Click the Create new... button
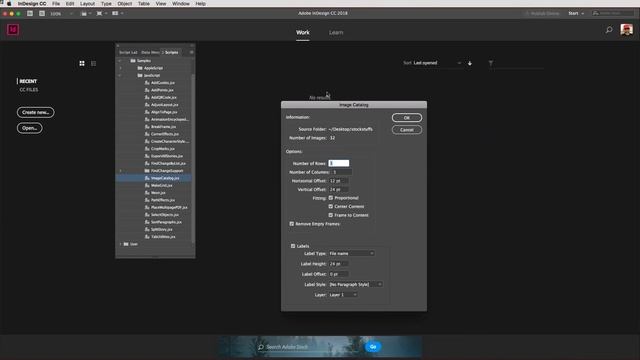The image size is (640, 360). click(36, 112)
